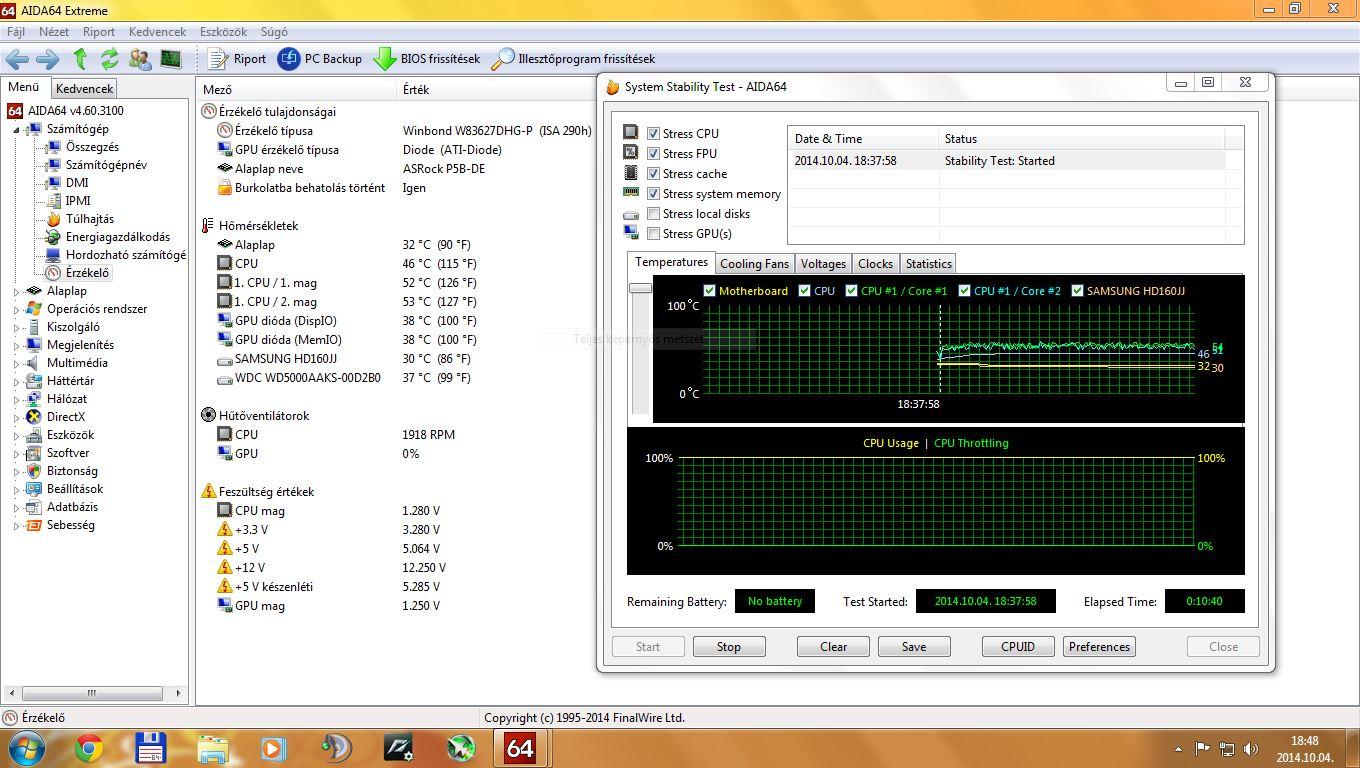This screenshot has height=768, width=1360.
Task: Click the temperature graph vertical slider handle
Action: [x=640, y=288]
